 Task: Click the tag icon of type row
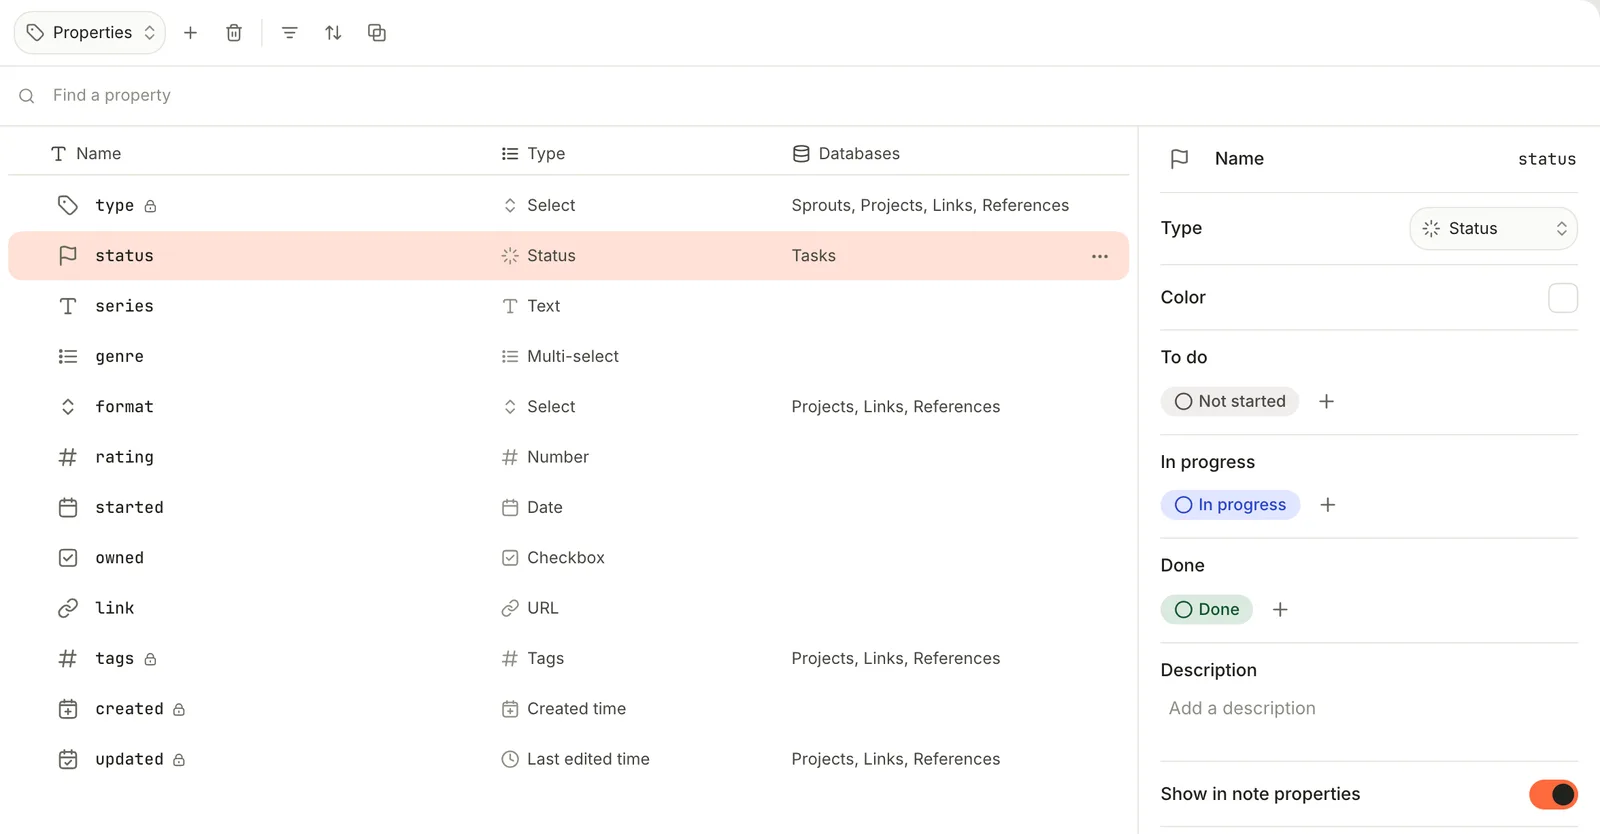click(x=68, y=205)
